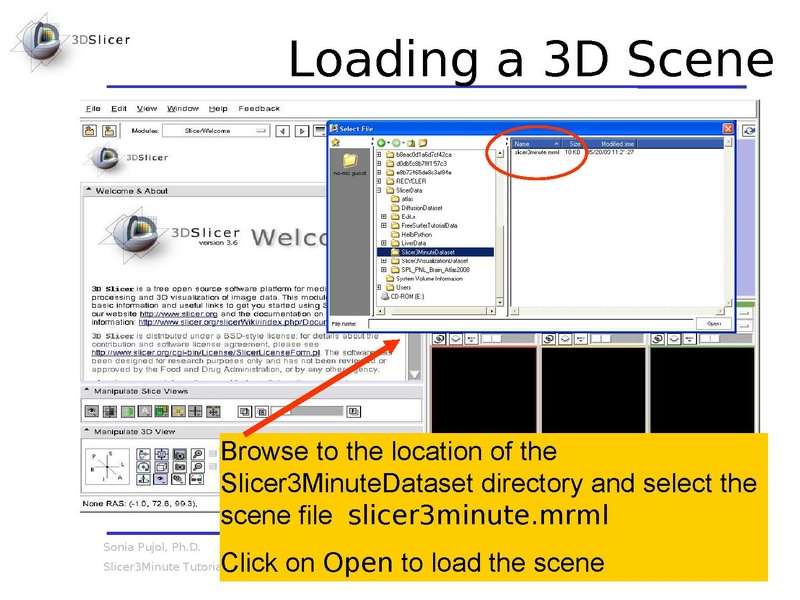Expand the LiverData folder in the tree
This screenshot has width=800, height=600.
click(x=384, y=243)
